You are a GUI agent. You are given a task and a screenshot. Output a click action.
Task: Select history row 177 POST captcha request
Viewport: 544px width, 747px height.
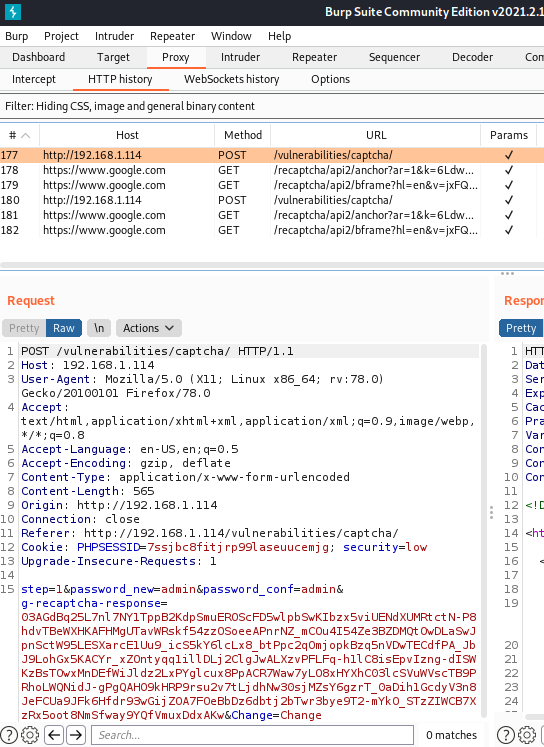point(272,155)
